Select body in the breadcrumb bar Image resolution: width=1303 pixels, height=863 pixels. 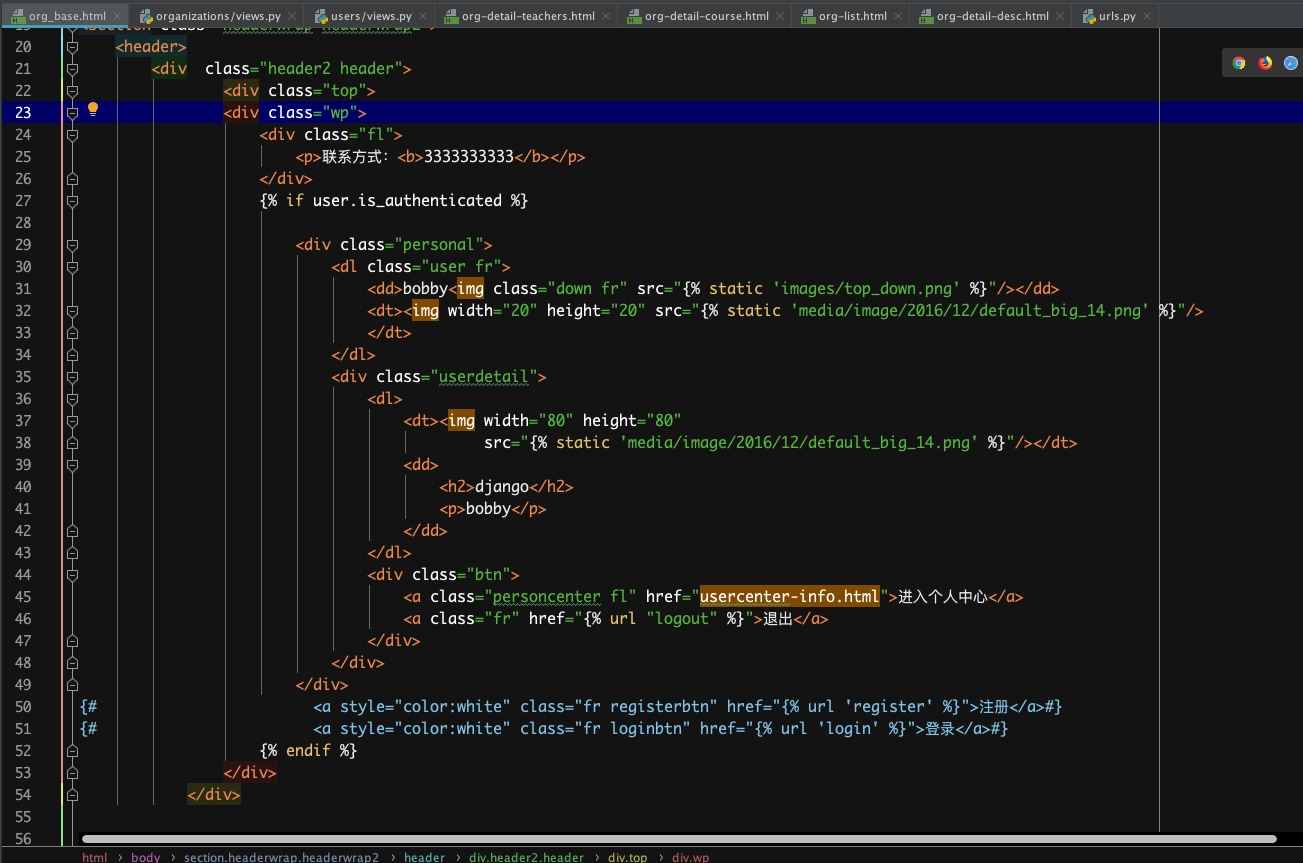click(x=145, y=857)
